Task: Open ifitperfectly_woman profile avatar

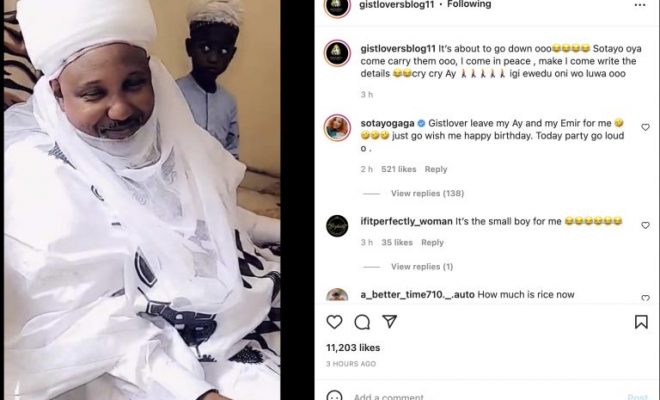Action: [337, 226]
